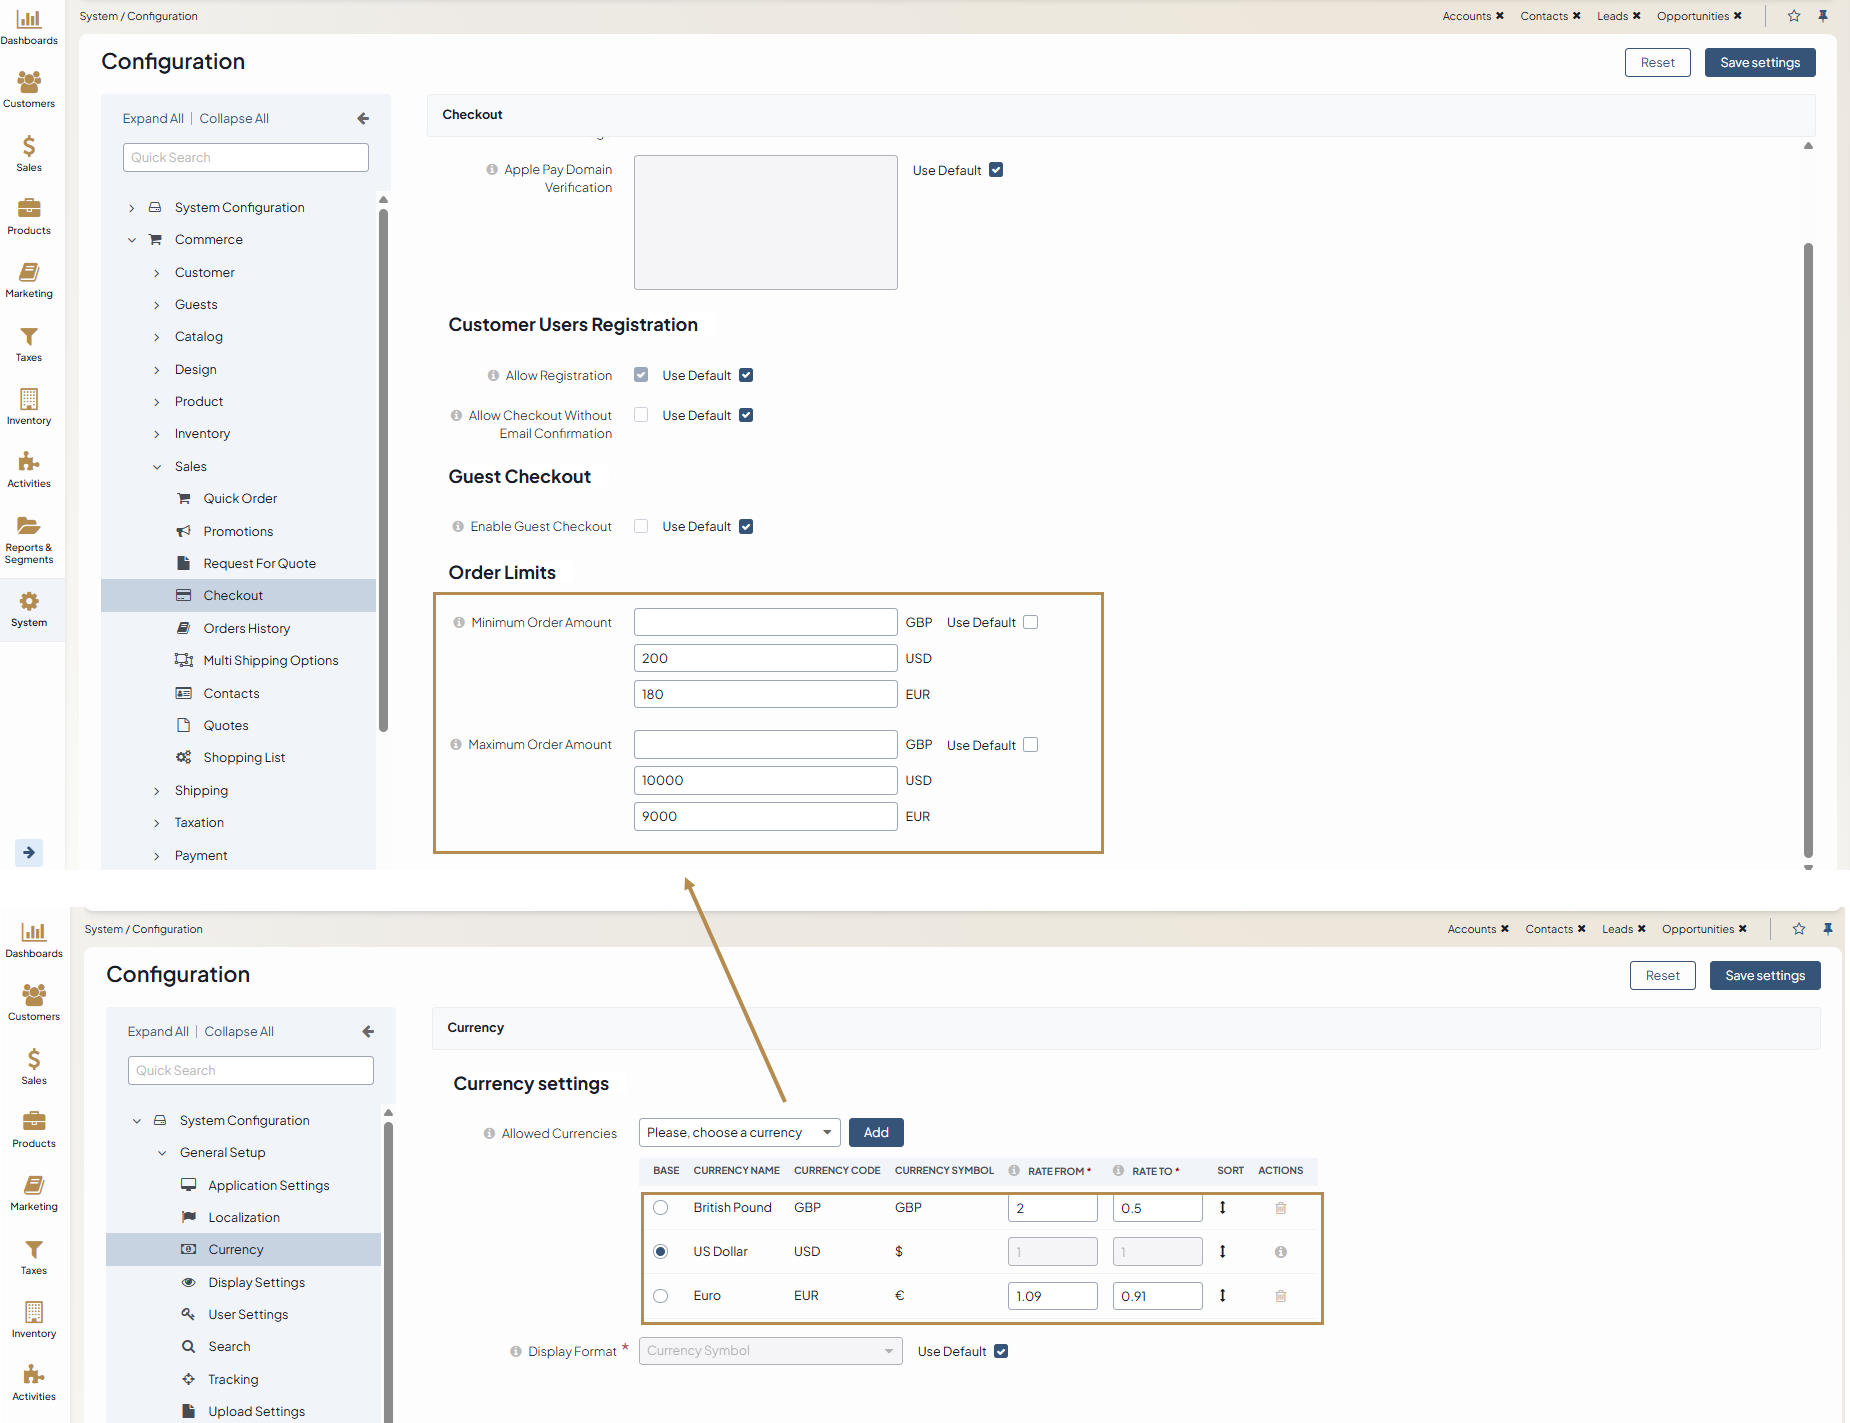Delete the British Pound currency row
The width and height of the screenshot is (1850, 1423).
[x=1280, y=1208]
